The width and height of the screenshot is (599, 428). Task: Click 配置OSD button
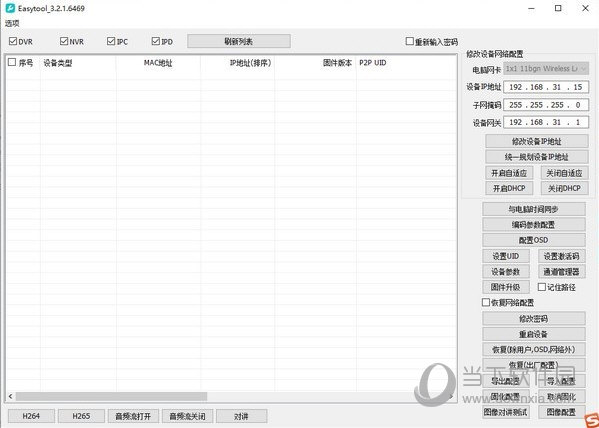click(x=534, y=240)
